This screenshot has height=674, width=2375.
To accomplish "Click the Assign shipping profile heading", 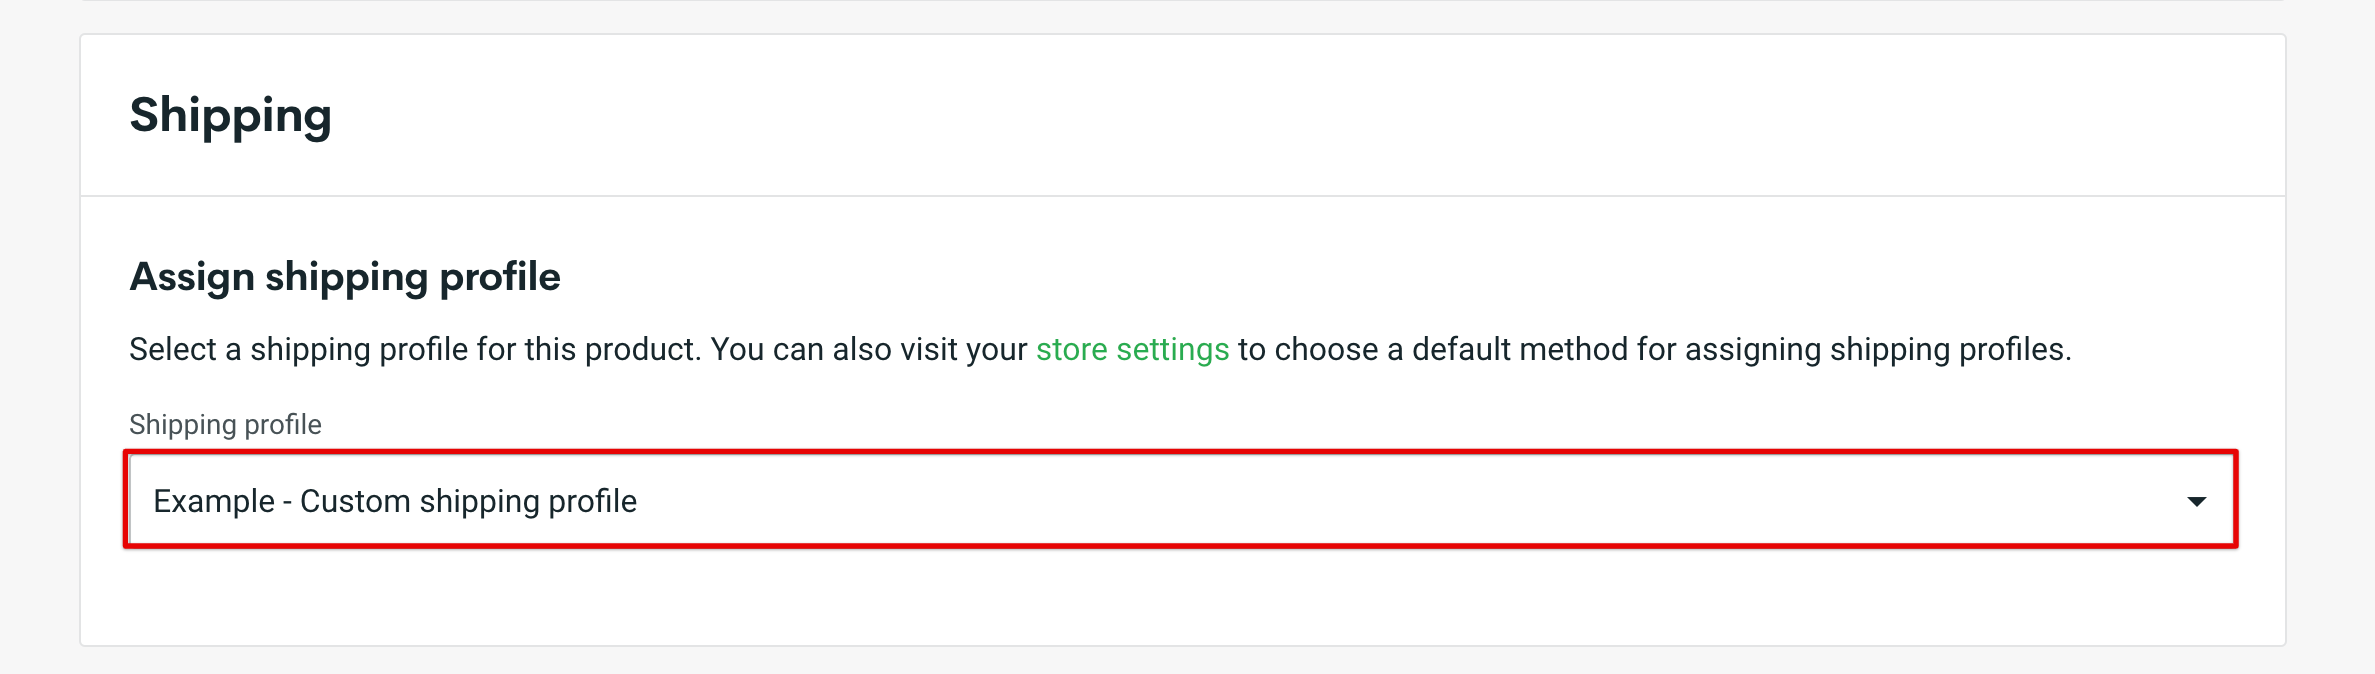I will pyautogui.click(x=344, y=276).
